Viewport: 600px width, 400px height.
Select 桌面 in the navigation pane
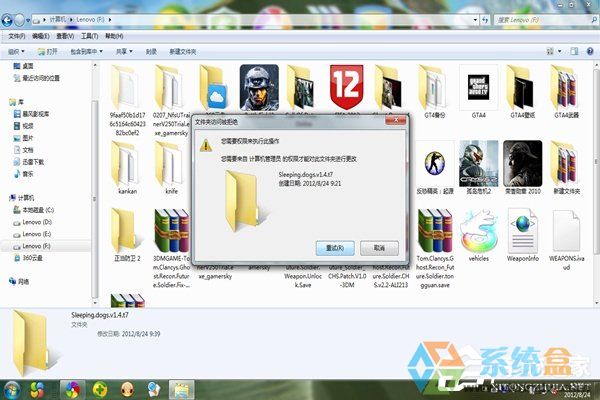click(x=24, y=66)
